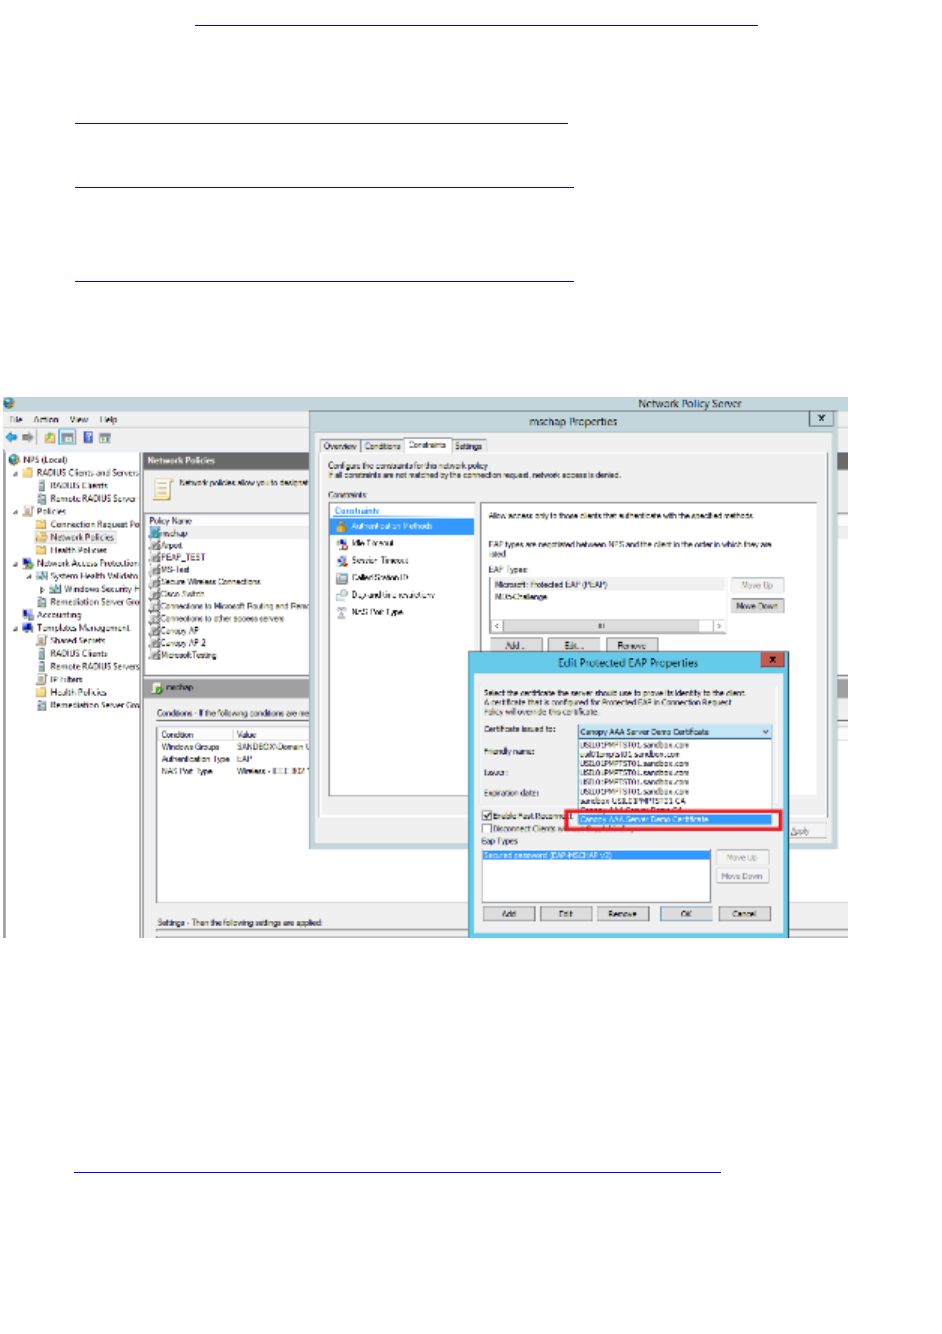Screen dimensions: 942x1334
Task: Click Cancel in Edit Protected EAP Properties
Action: [x=744, y=914]
